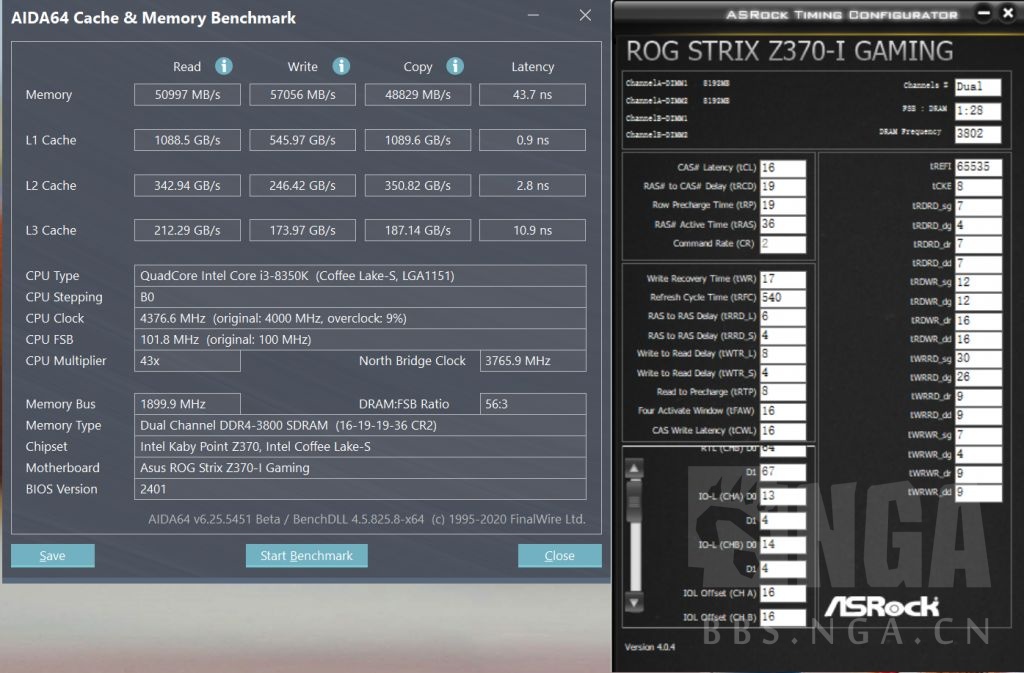
Task: Click Start Benchmark
Action: pos(306,556)
